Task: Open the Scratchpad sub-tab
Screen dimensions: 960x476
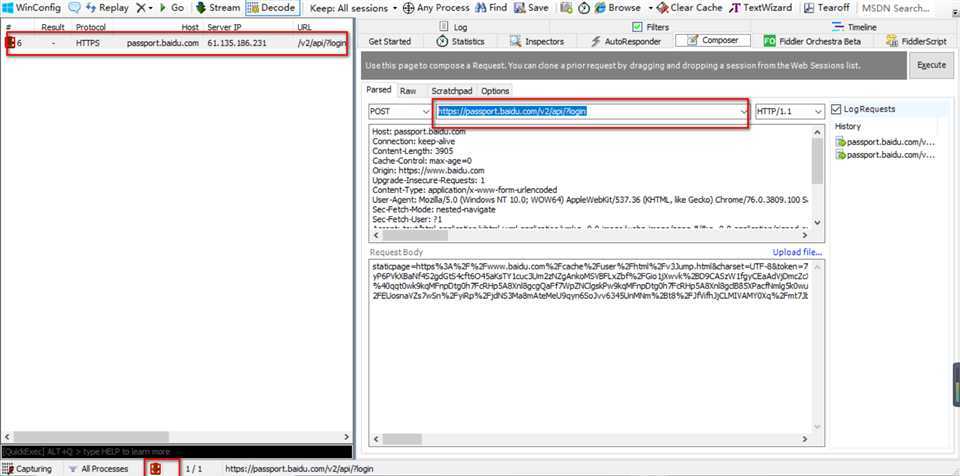Action: point(451,91)
